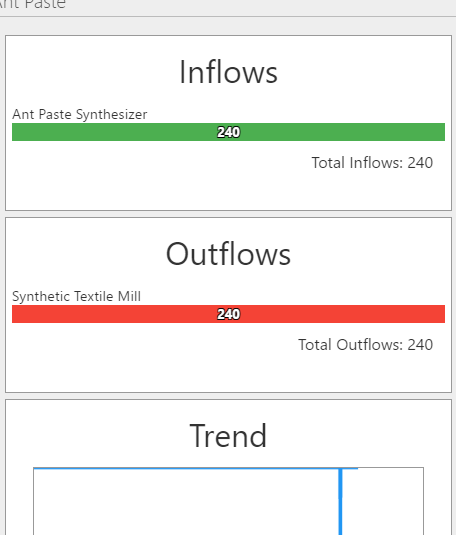Click the Ant Paste title at top
This screenshot has width=456, height=535.
(32, 4)
